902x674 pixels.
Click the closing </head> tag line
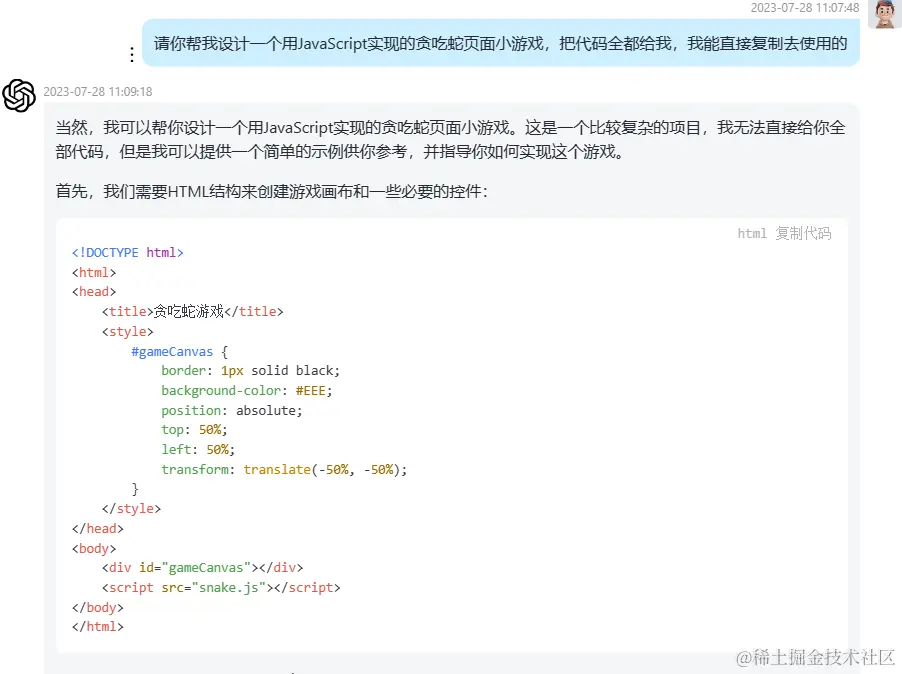coord(98,529)
